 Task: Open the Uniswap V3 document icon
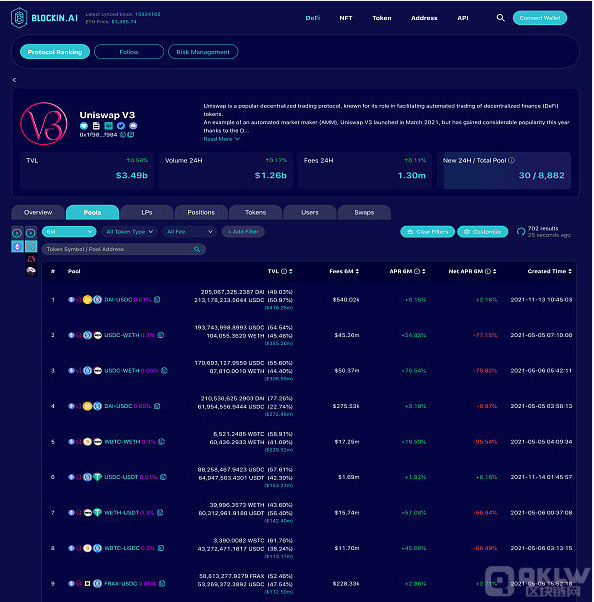[96, 126]
